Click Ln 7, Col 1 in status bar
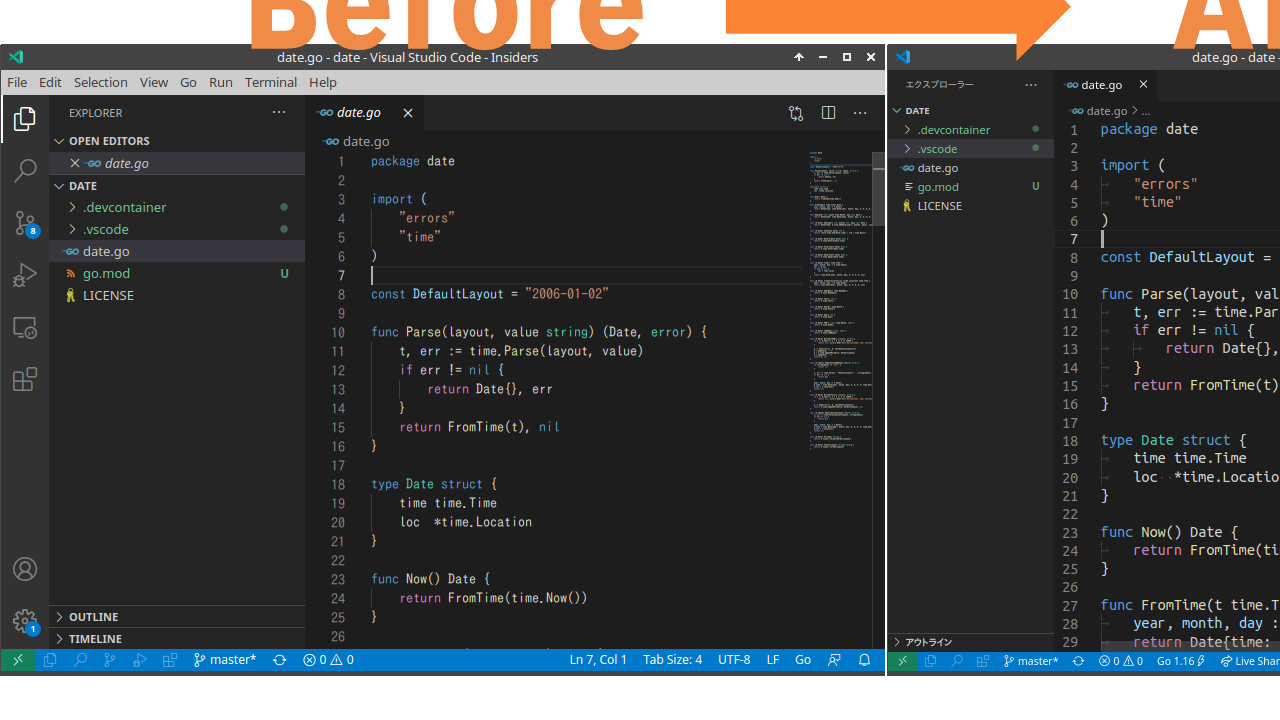The height and width of the screenshot is (720, 1280). tap(598, 660)
